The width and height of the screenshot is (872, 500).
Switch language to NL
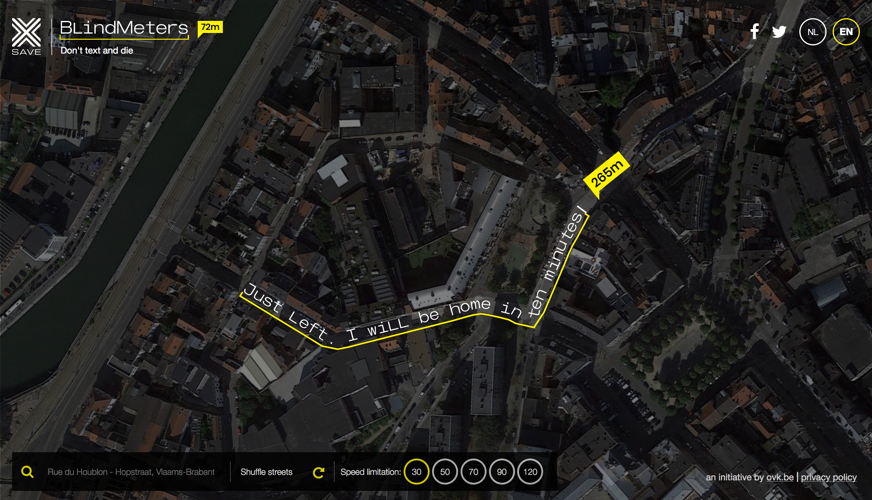[x=812, y=32]
